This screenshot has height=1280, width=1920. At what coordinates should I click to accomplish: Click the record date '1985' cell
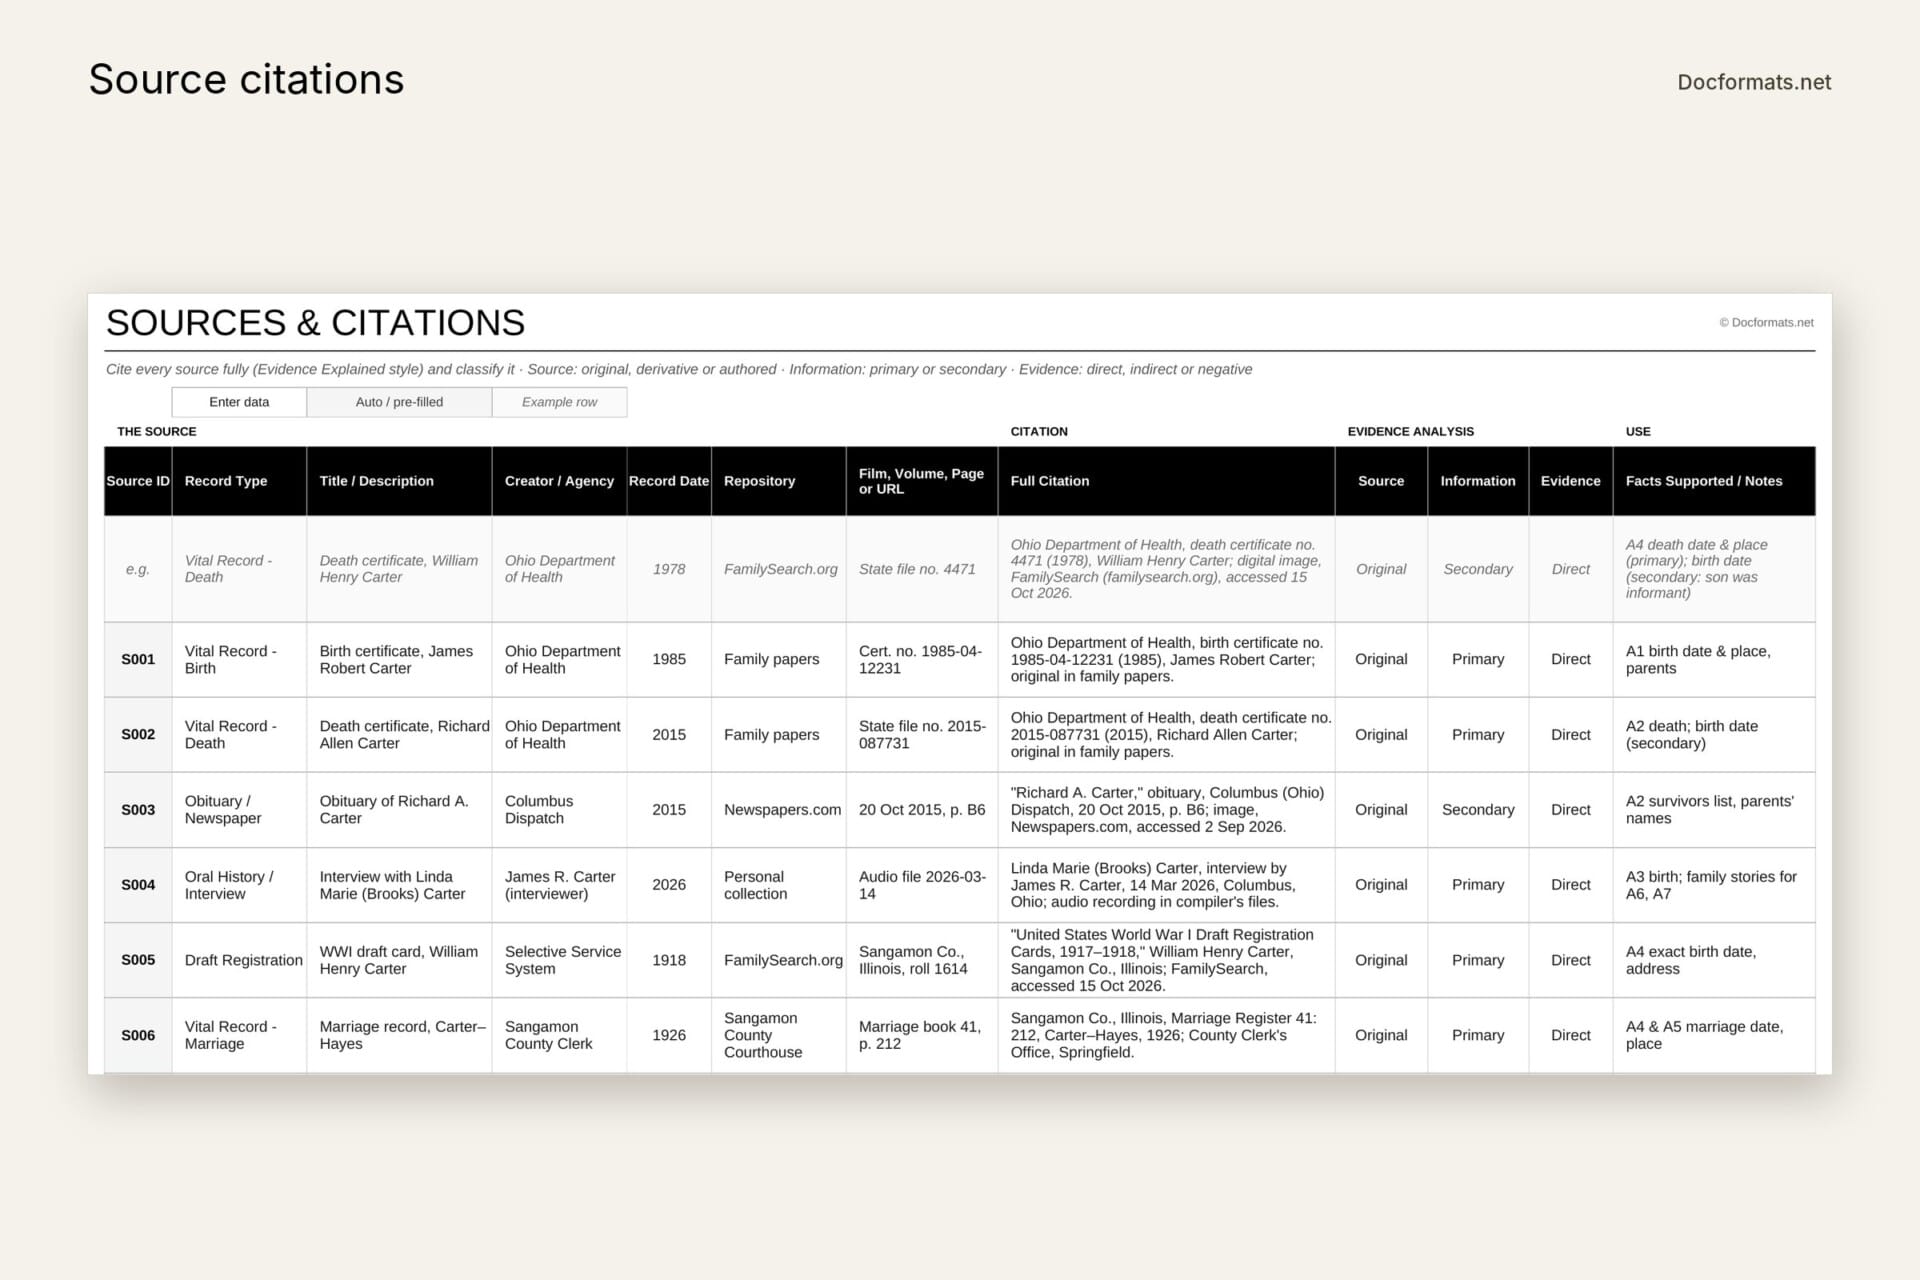pos(669,659)
